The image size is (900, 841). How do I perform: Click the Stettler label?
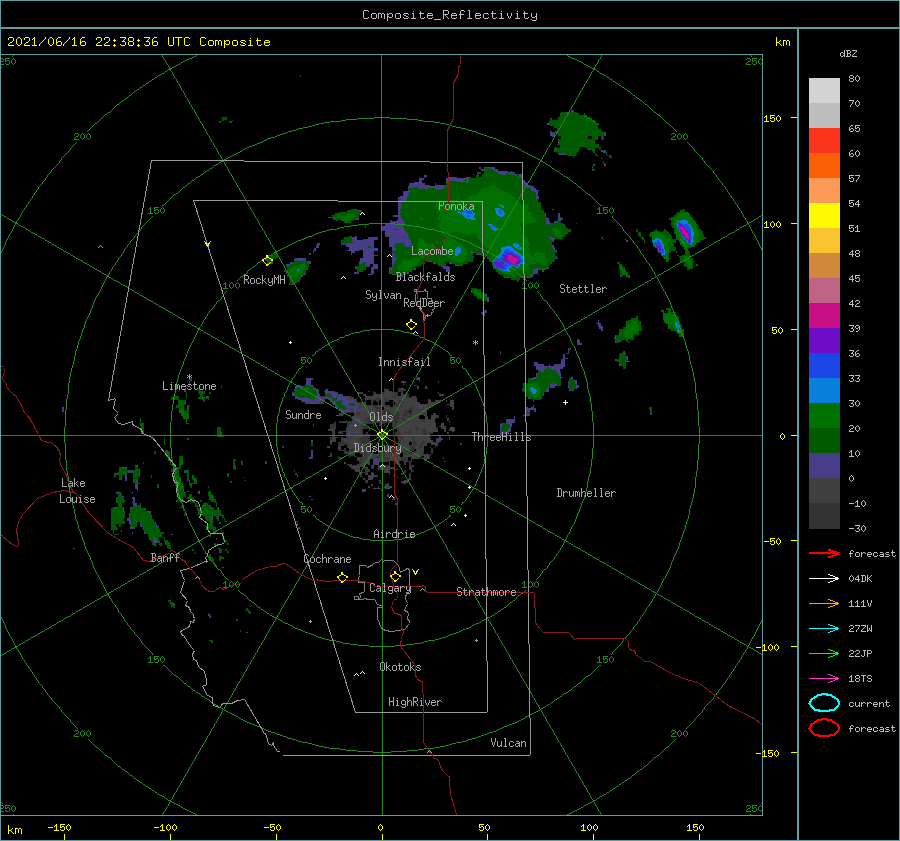click(583, 289)
